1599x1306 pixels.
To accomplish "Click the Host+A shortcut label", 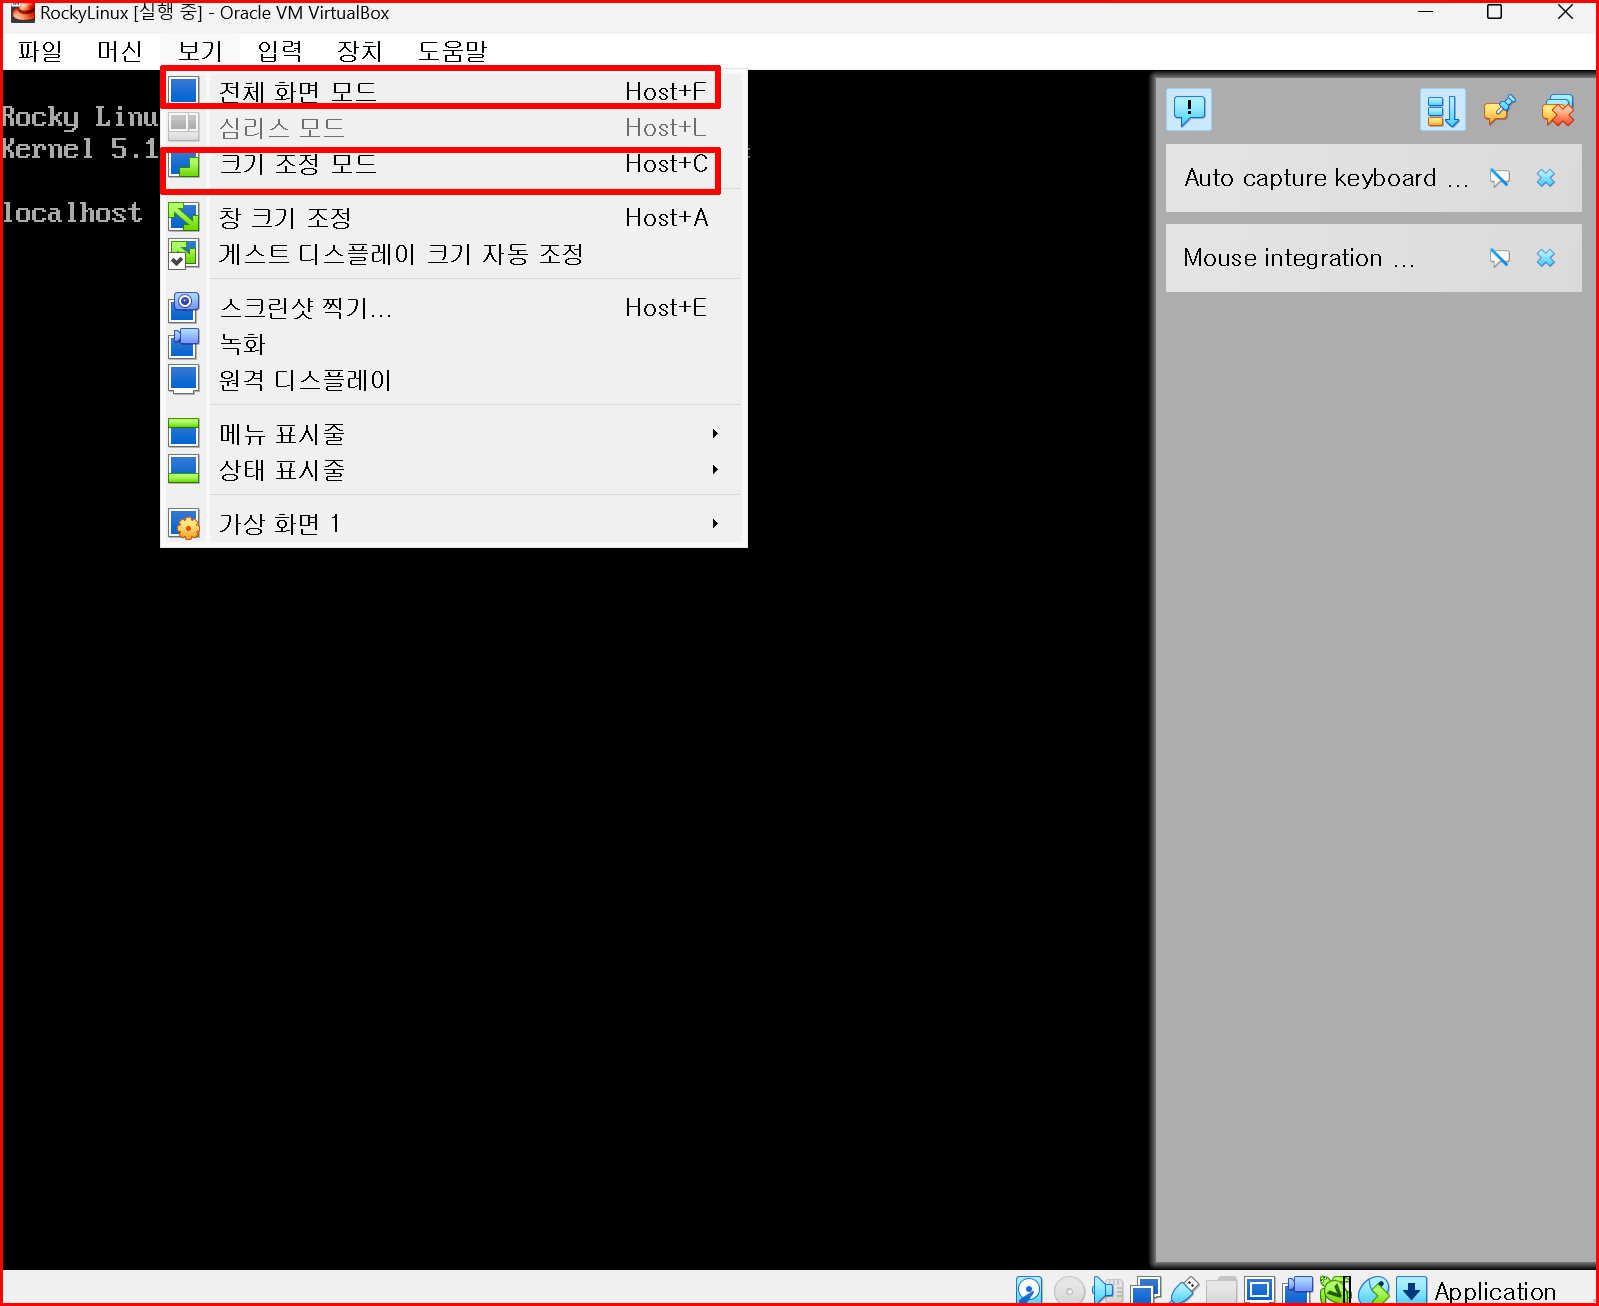I will (666, 218).
